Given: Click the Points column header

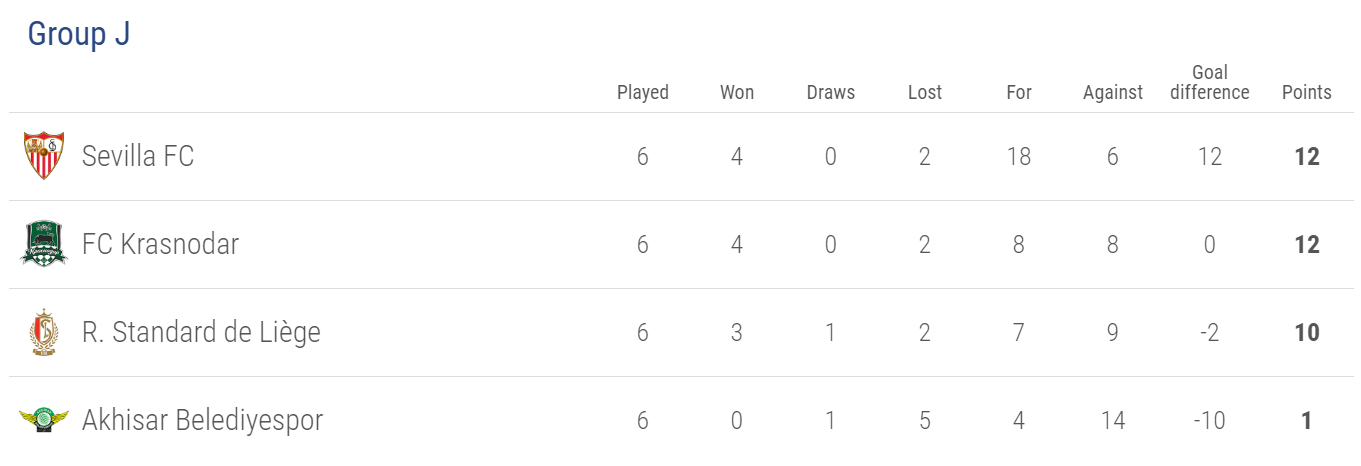Looking at the screenshot, I should click(1307, 92).
